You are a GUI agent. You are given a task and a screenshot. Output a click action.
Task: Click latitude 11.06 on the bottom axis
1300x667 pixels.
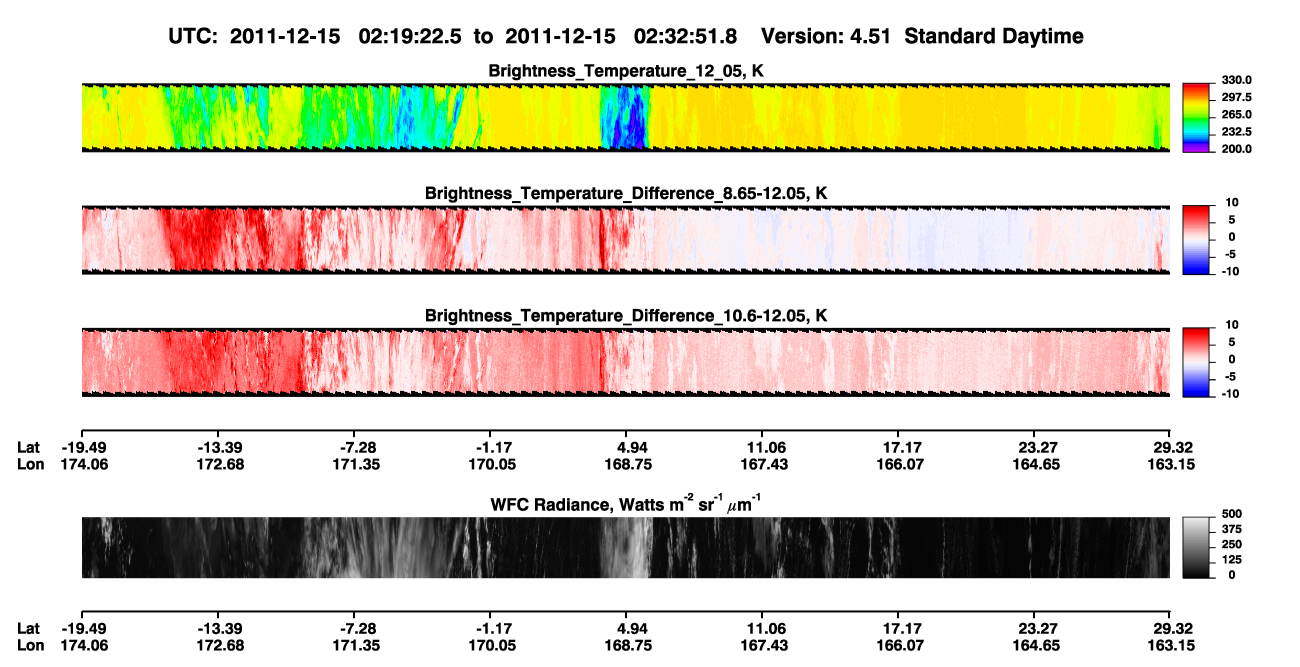coord(762,629)
